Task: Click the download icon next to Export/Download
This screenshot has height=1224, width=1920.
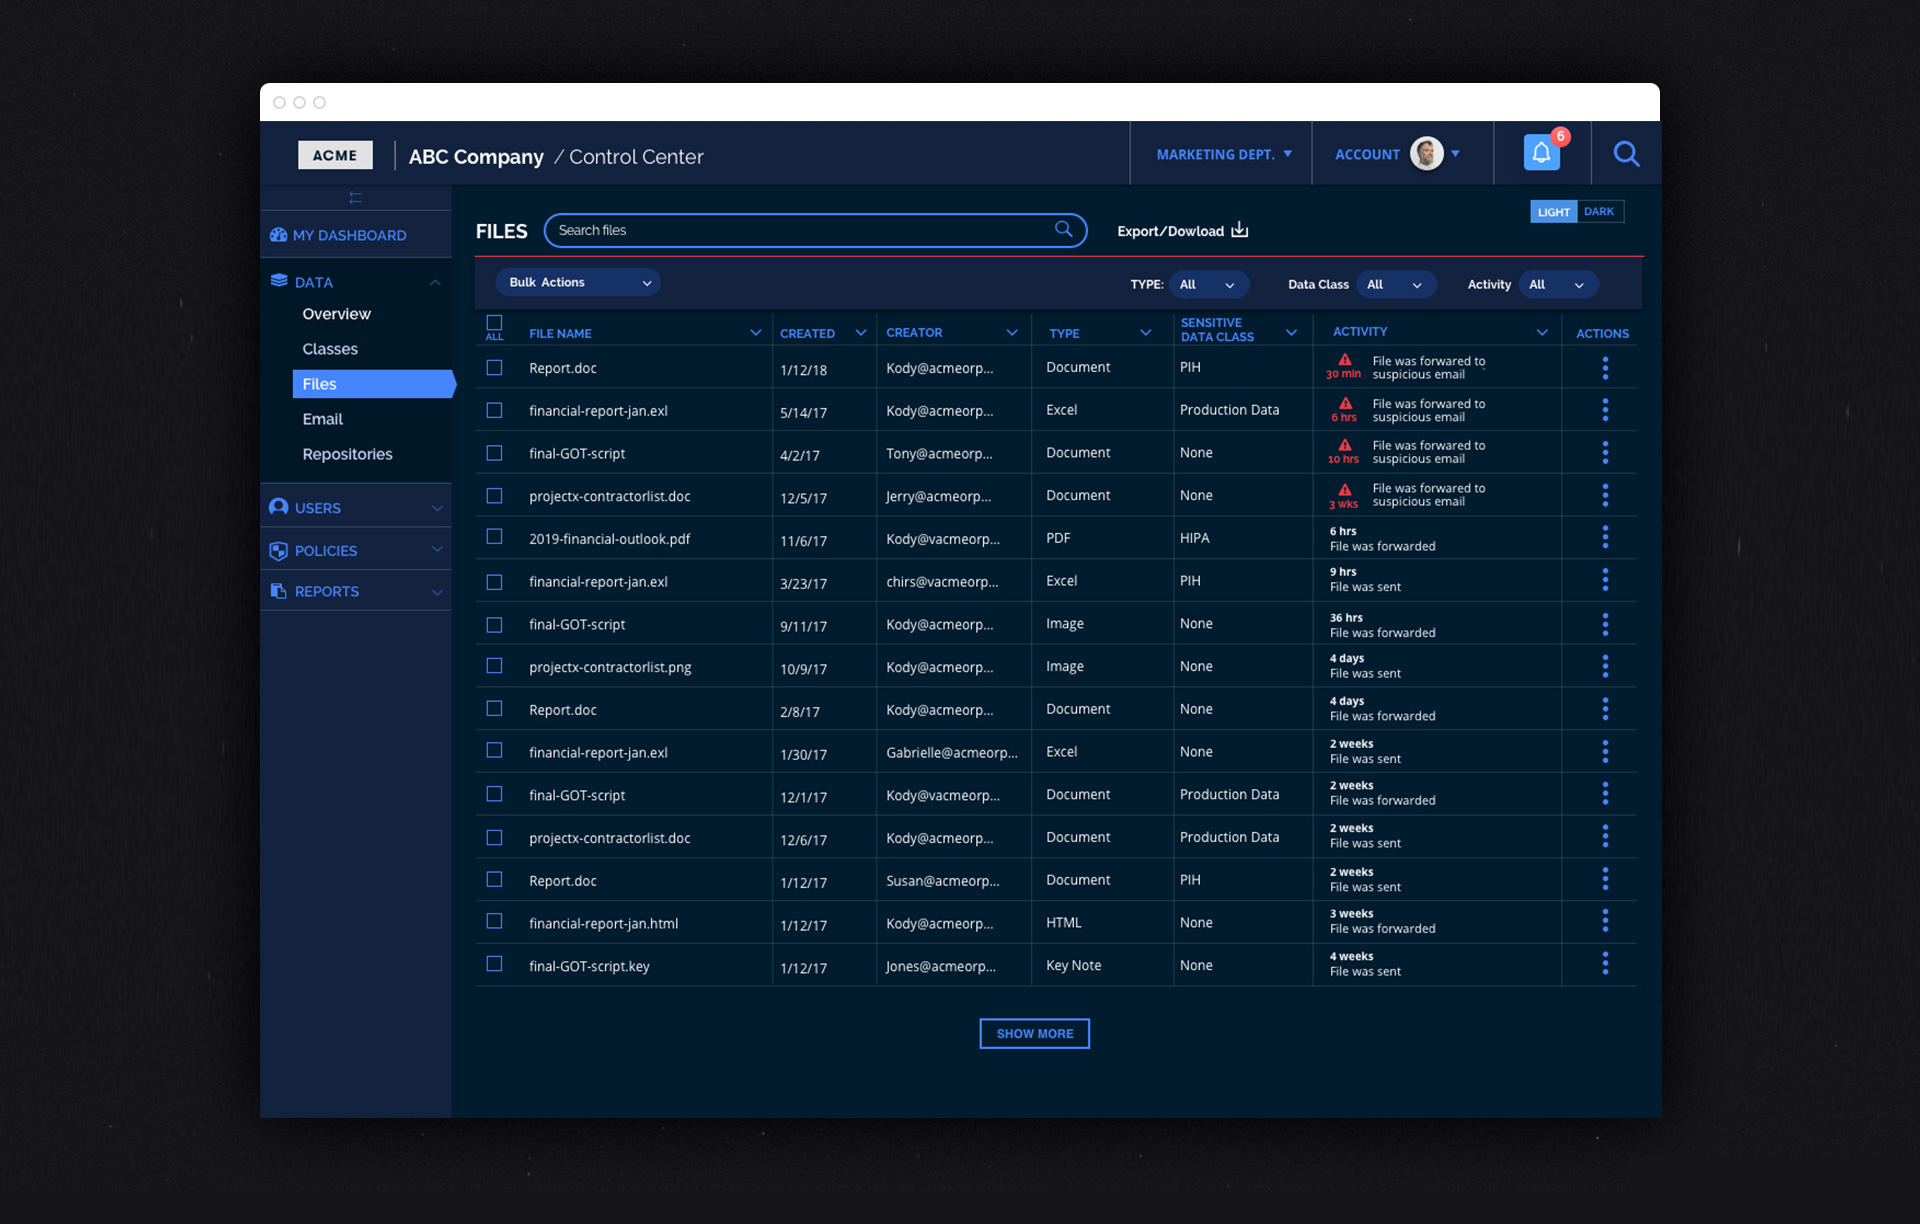Action: click(1240, 230)
